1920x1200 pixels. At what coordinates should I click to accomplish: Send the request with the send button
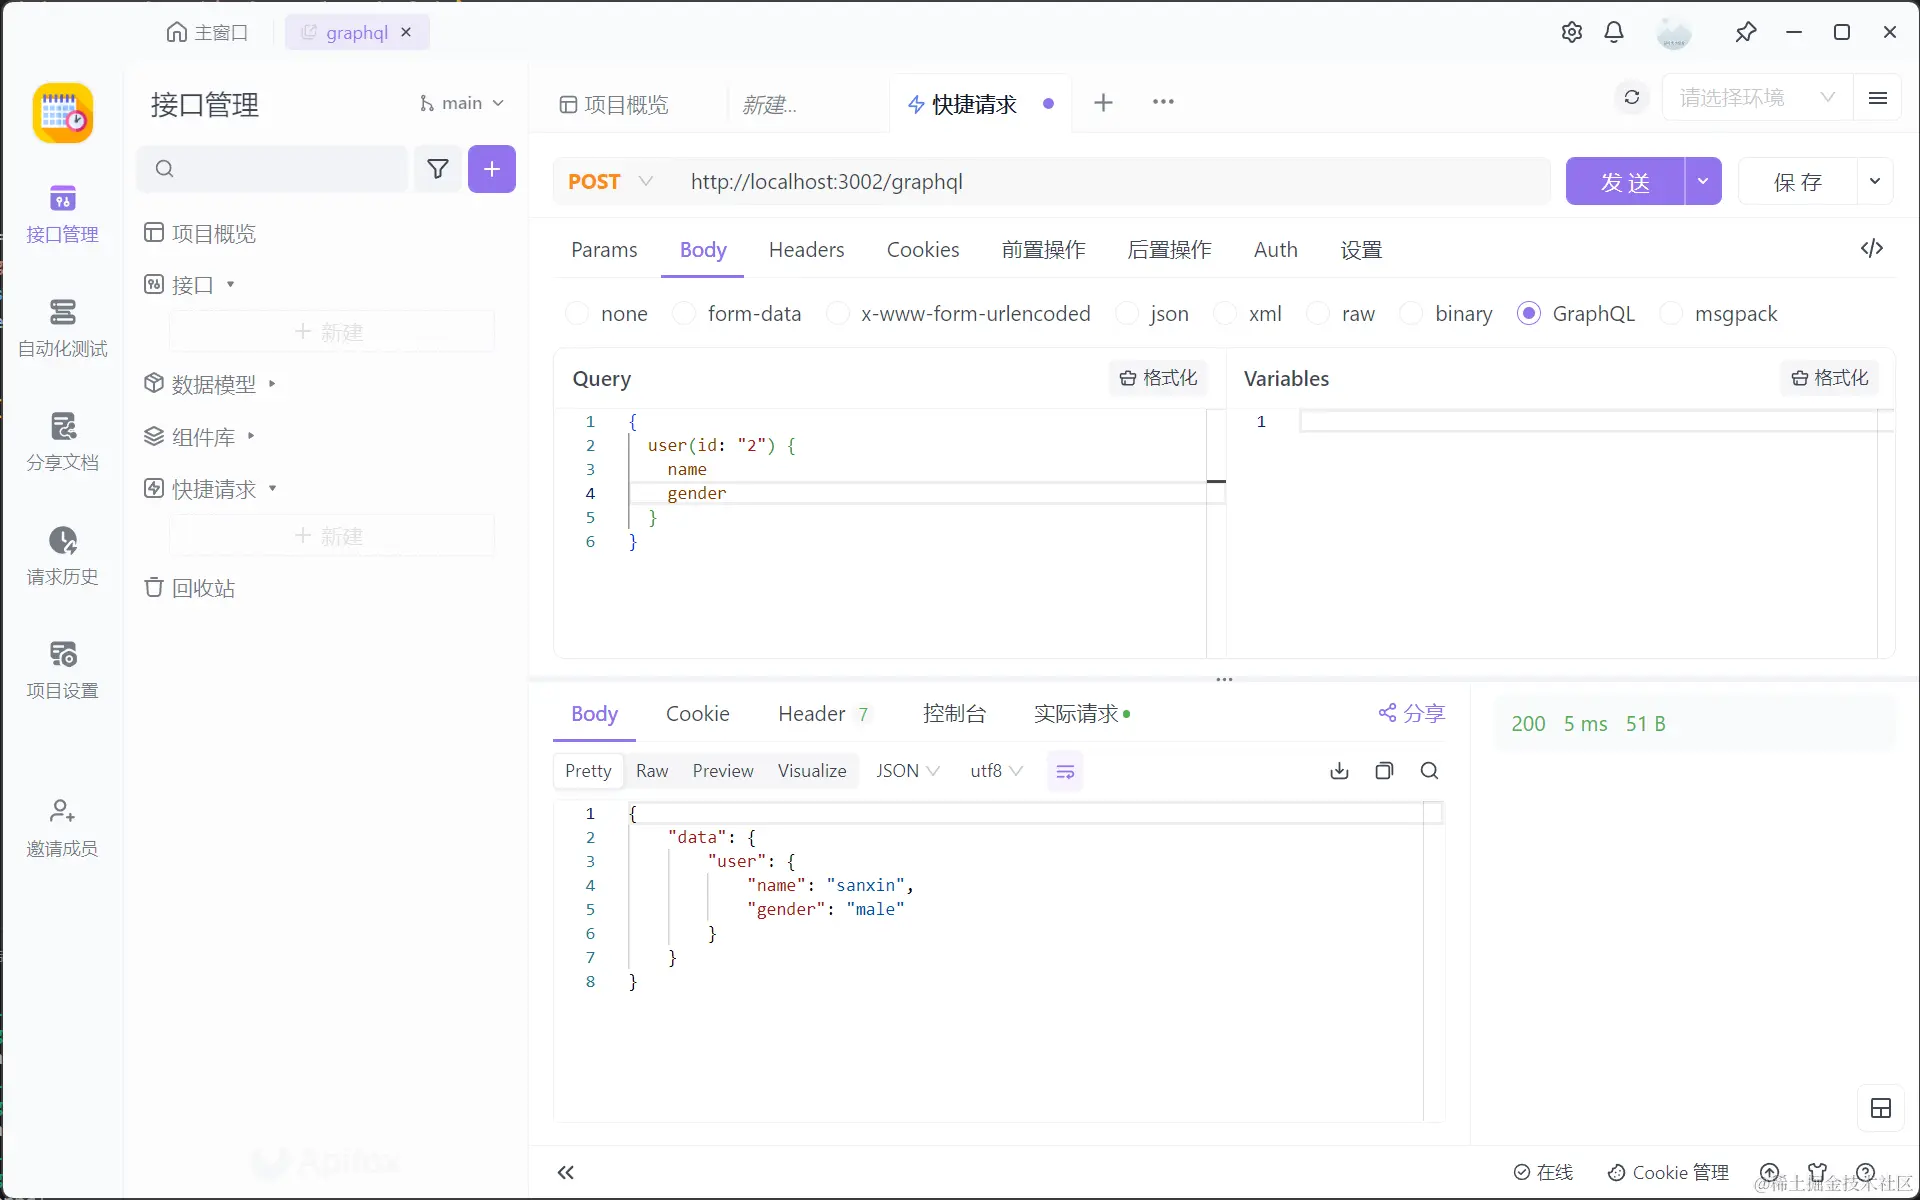(1624, 182)
